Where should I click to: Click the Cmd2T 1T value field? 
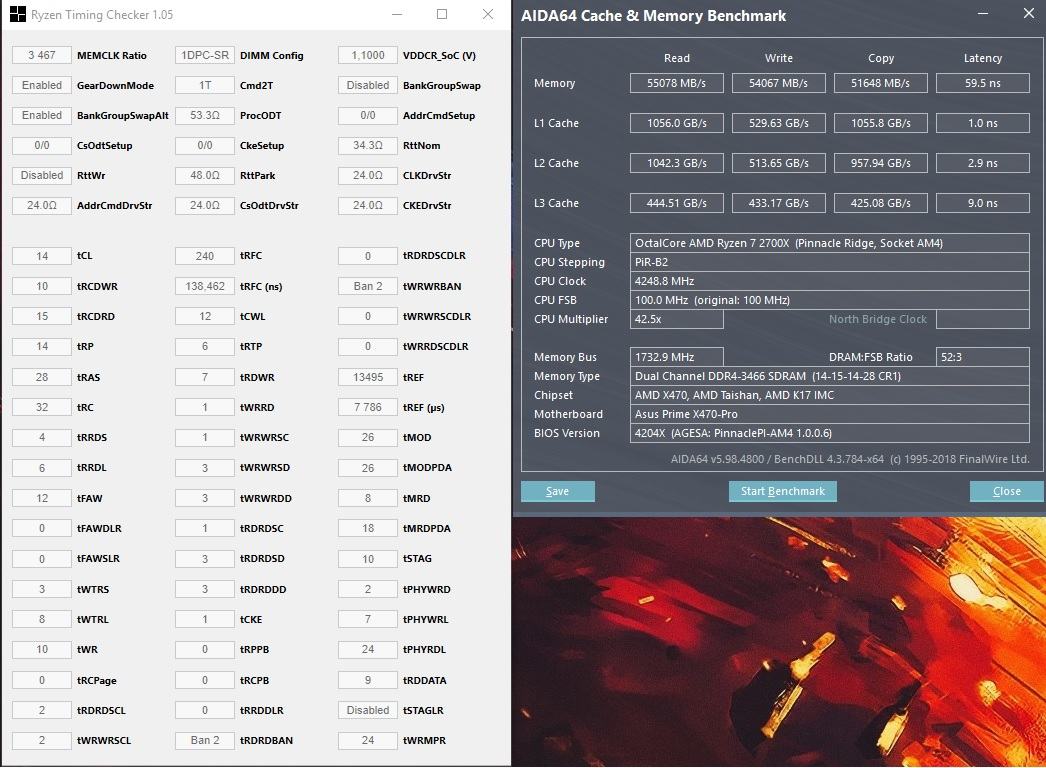[205, 85]
